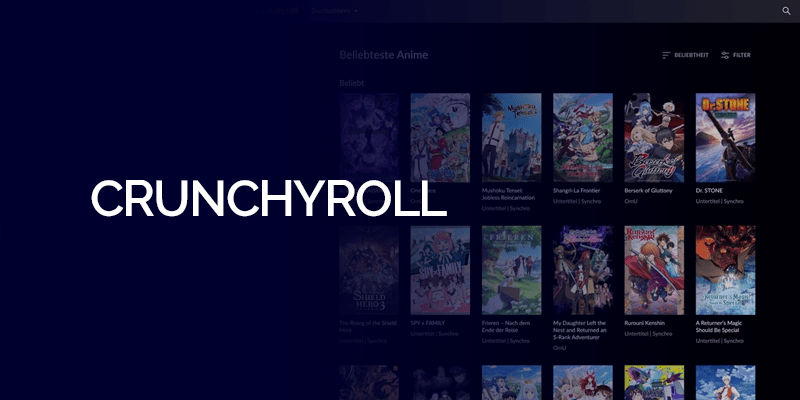Click the Frieren – Nach dem Ende title
Viewport: 800px width, 400px height.
507,327
